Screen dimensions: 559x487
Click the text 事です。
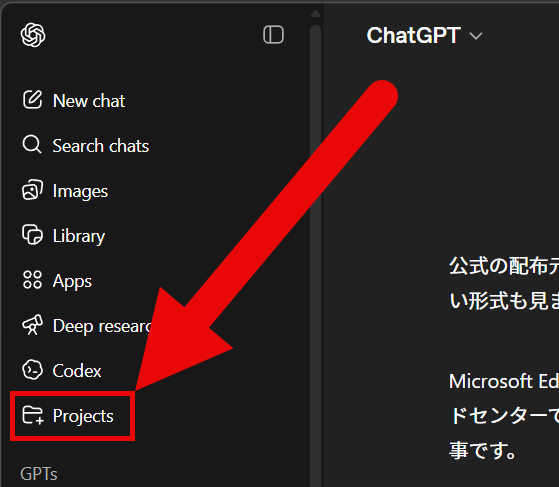pyautogui.click(x=483, y=450)
